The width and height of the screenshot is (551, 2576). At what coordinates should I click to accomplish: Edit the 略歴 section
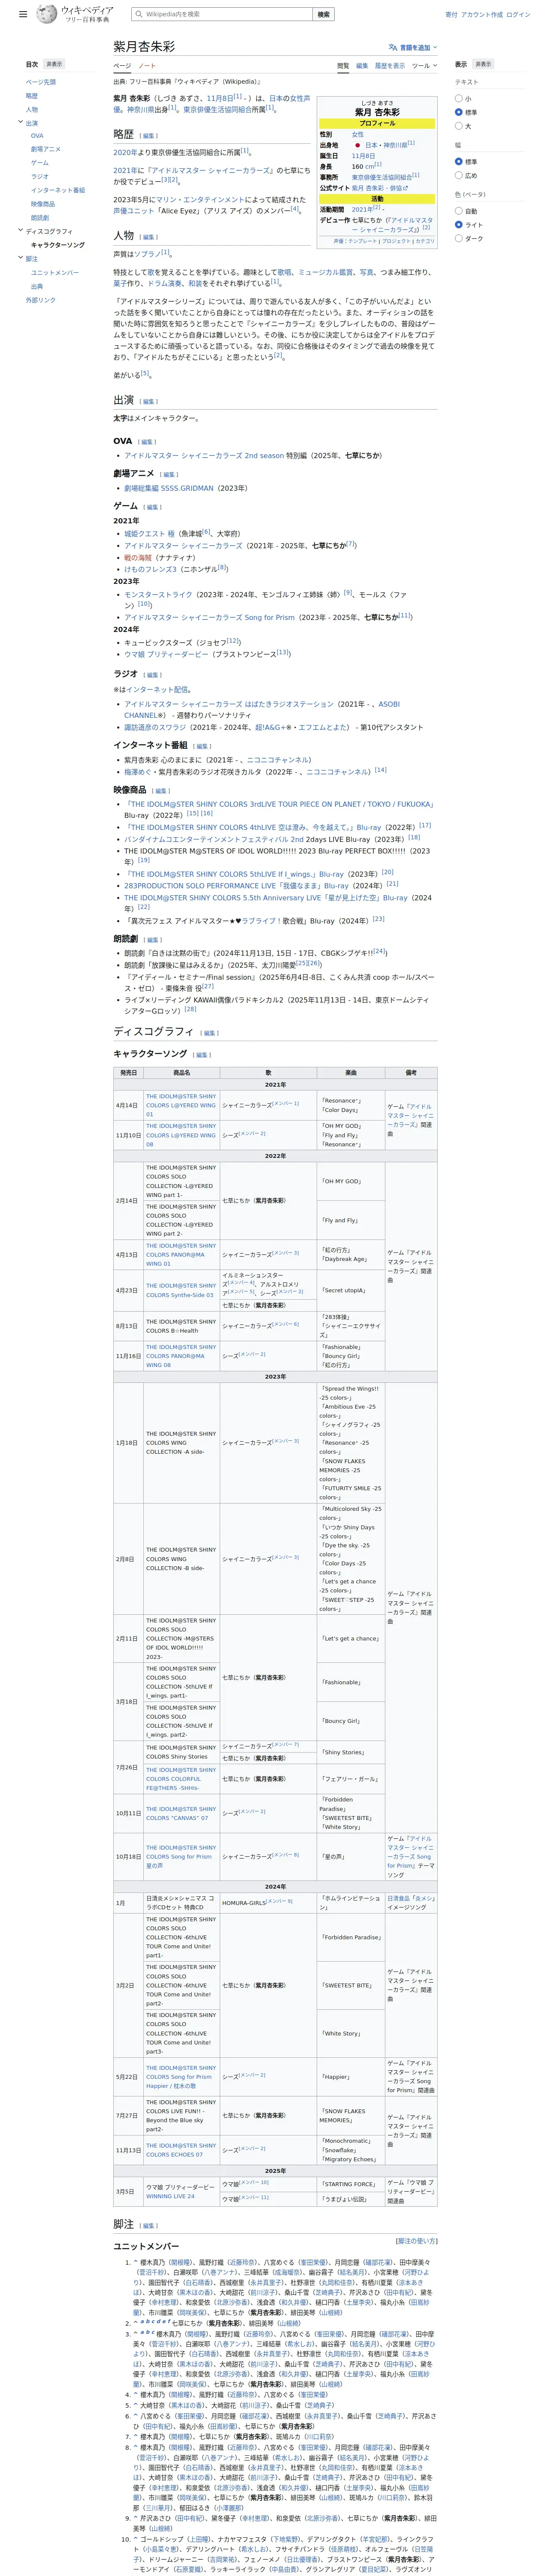[x=149, y=136]
